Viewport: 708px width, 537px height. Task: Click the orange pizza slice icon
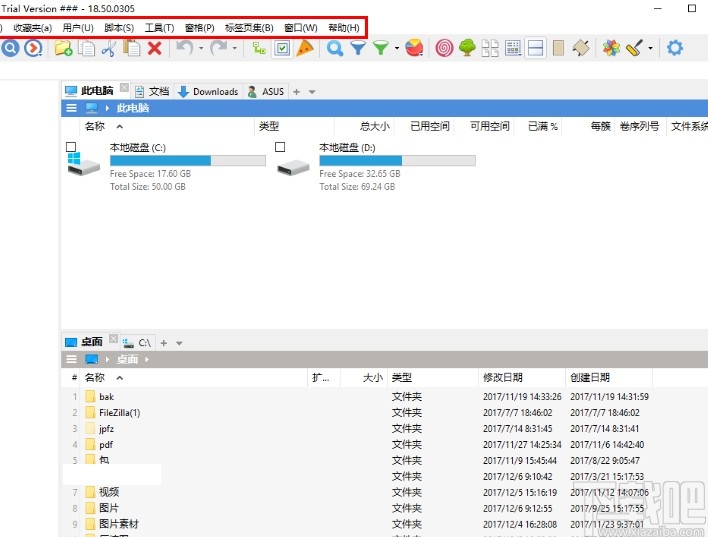[x=305, y=48]
